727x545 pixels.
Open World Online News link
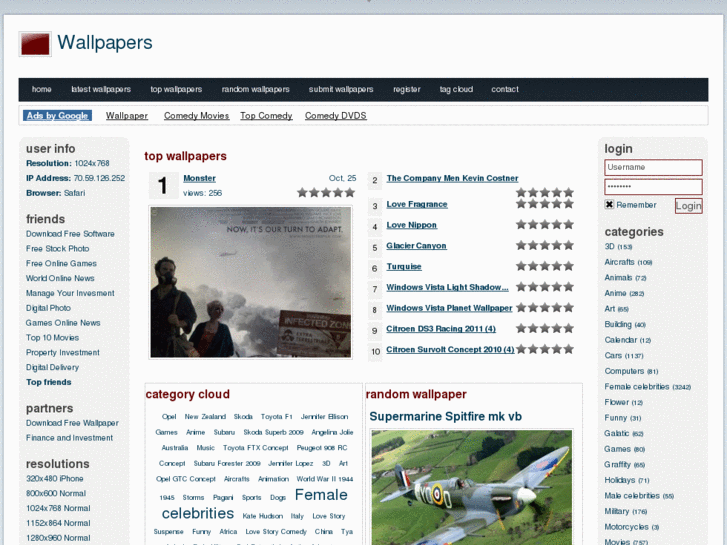coord(60,278)
